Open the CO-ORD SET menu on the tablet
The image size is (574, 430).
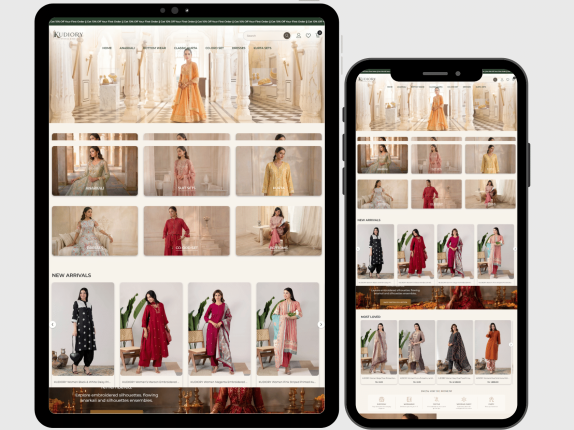point(214,48)
